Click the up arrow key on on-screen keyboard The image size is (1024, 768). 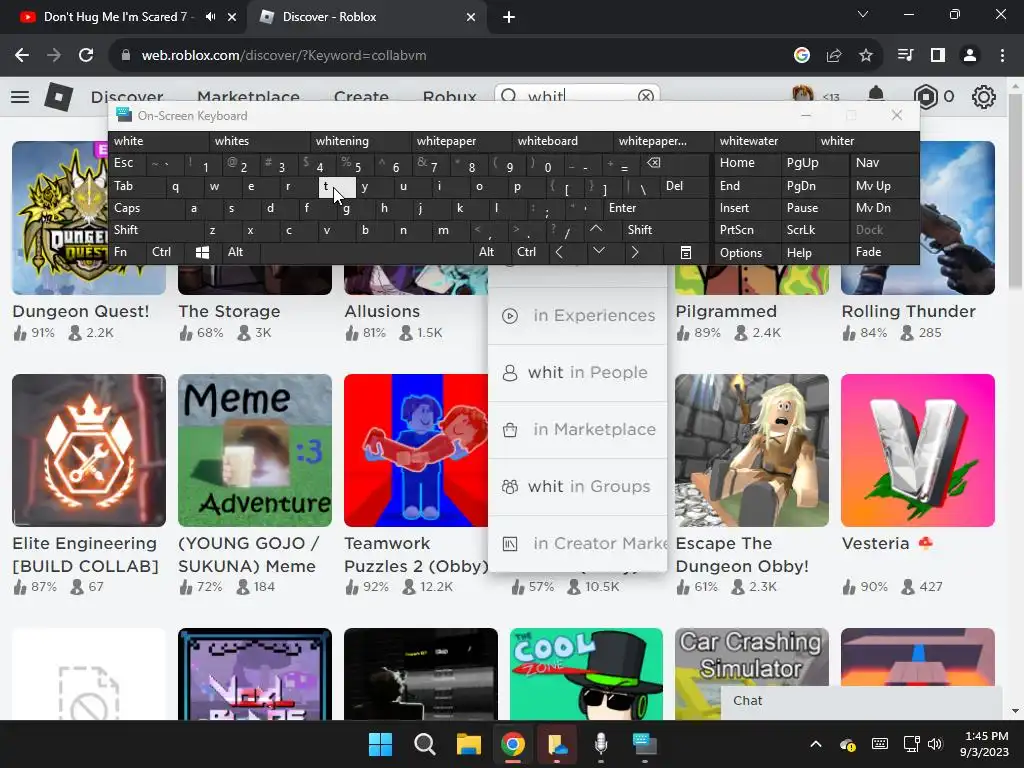596,229
